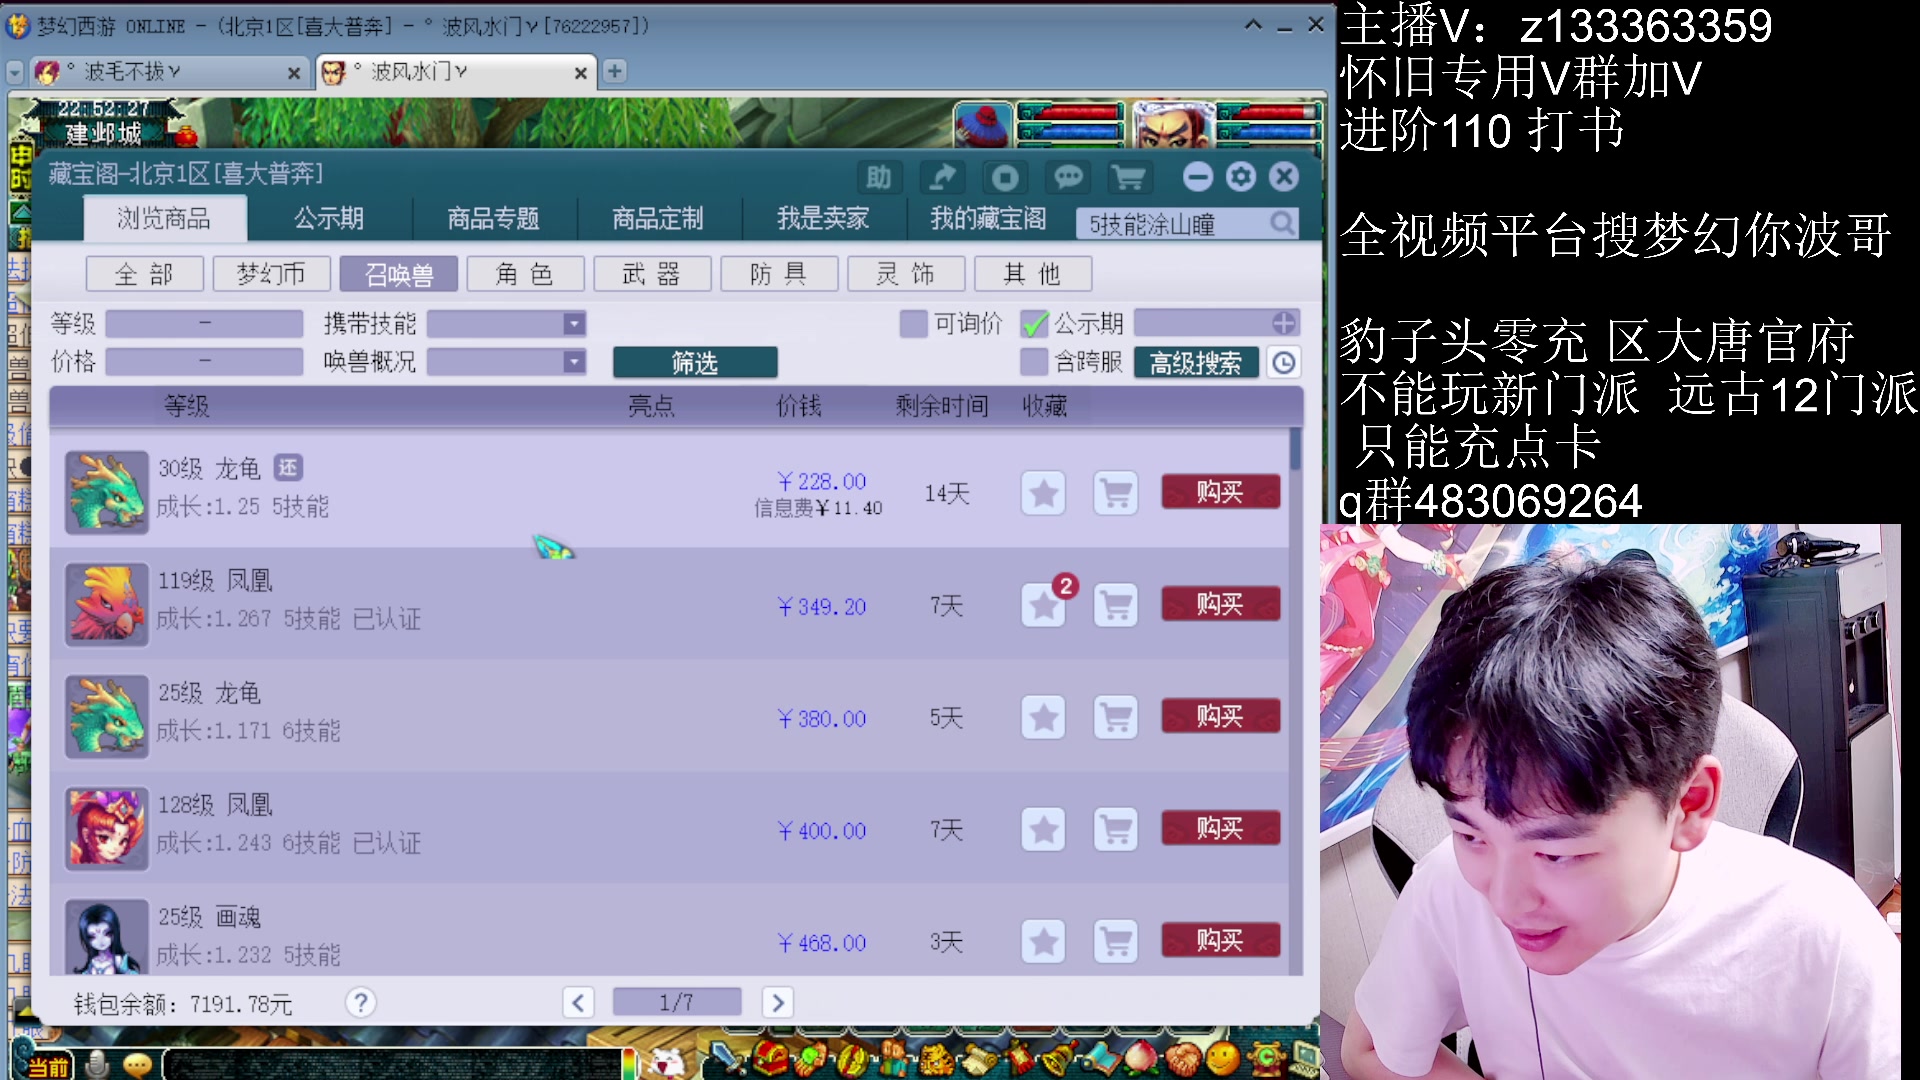
Task: Favorite the 30级 龙龟 listing star
Action: 1043,493
